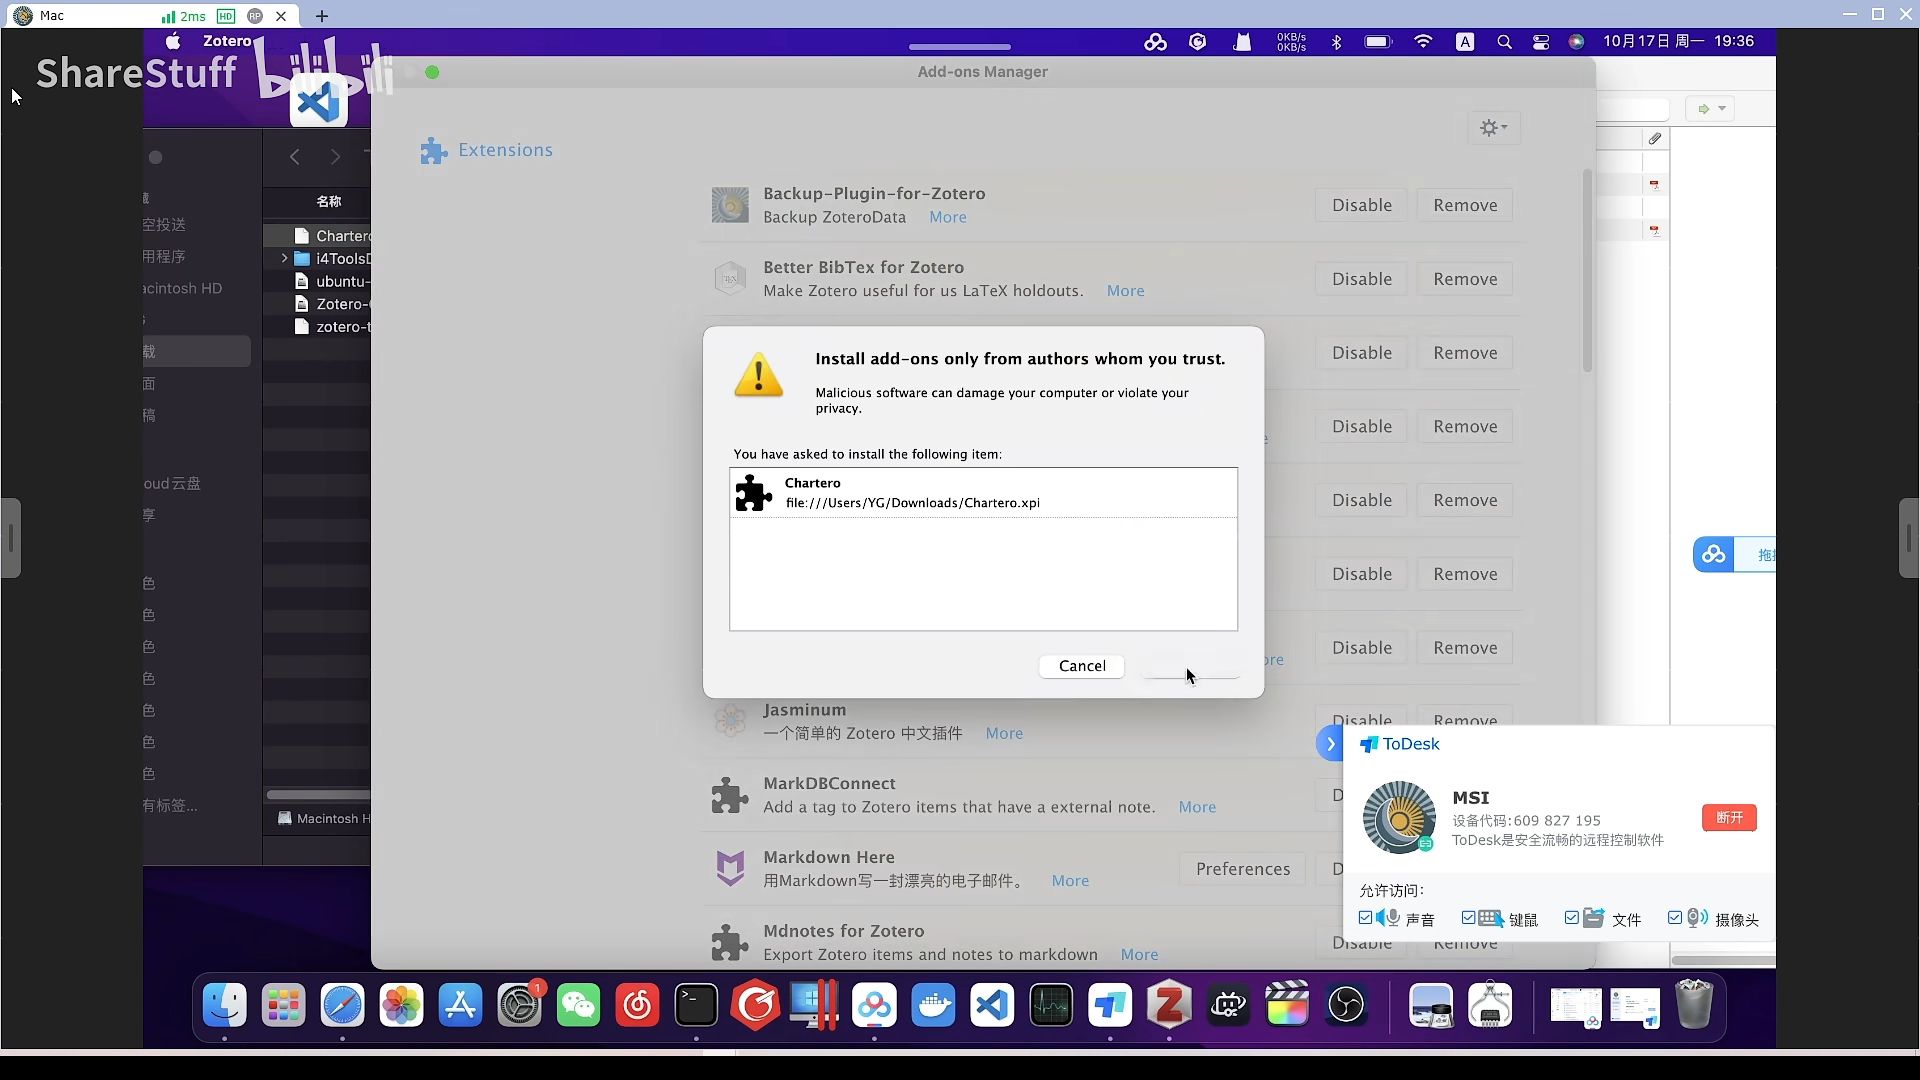Viewport: 1920px width, 1080px height.
Task: Open green arrow locate dropdown in Zotero
Action: [1711, 109]
